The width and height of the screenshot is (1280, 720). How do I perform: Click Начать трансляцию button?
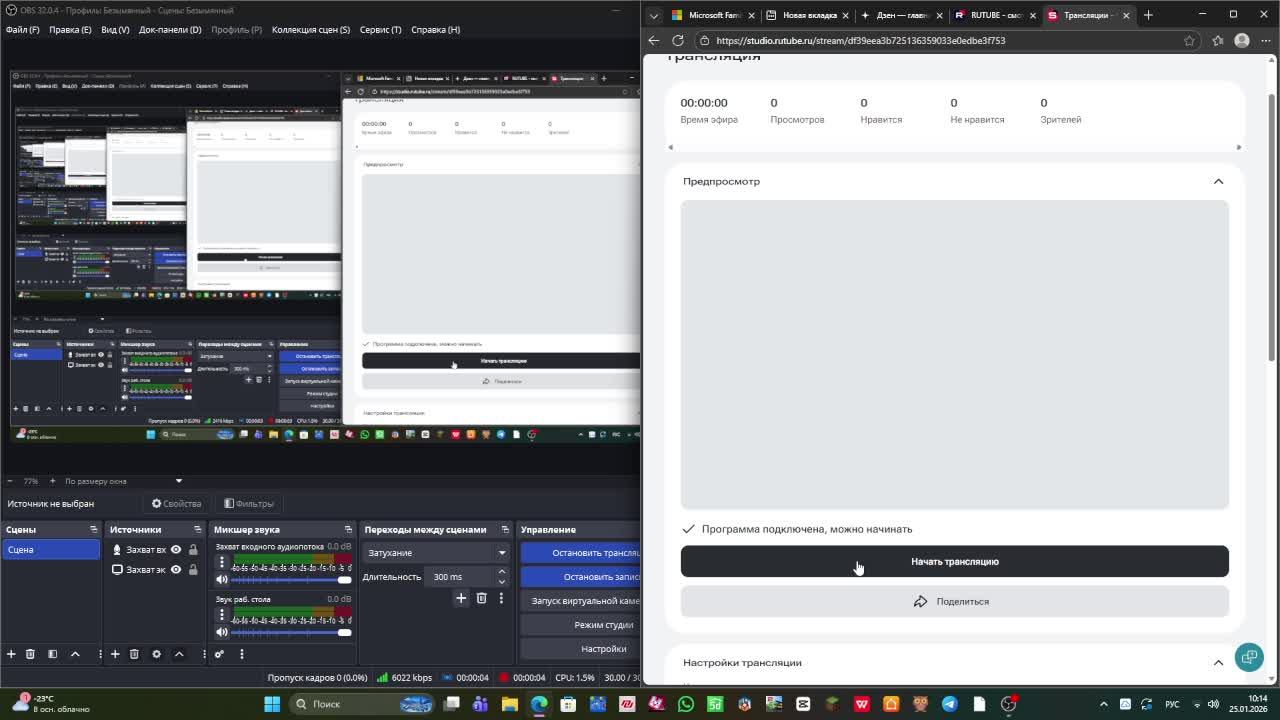coord(955,561)
